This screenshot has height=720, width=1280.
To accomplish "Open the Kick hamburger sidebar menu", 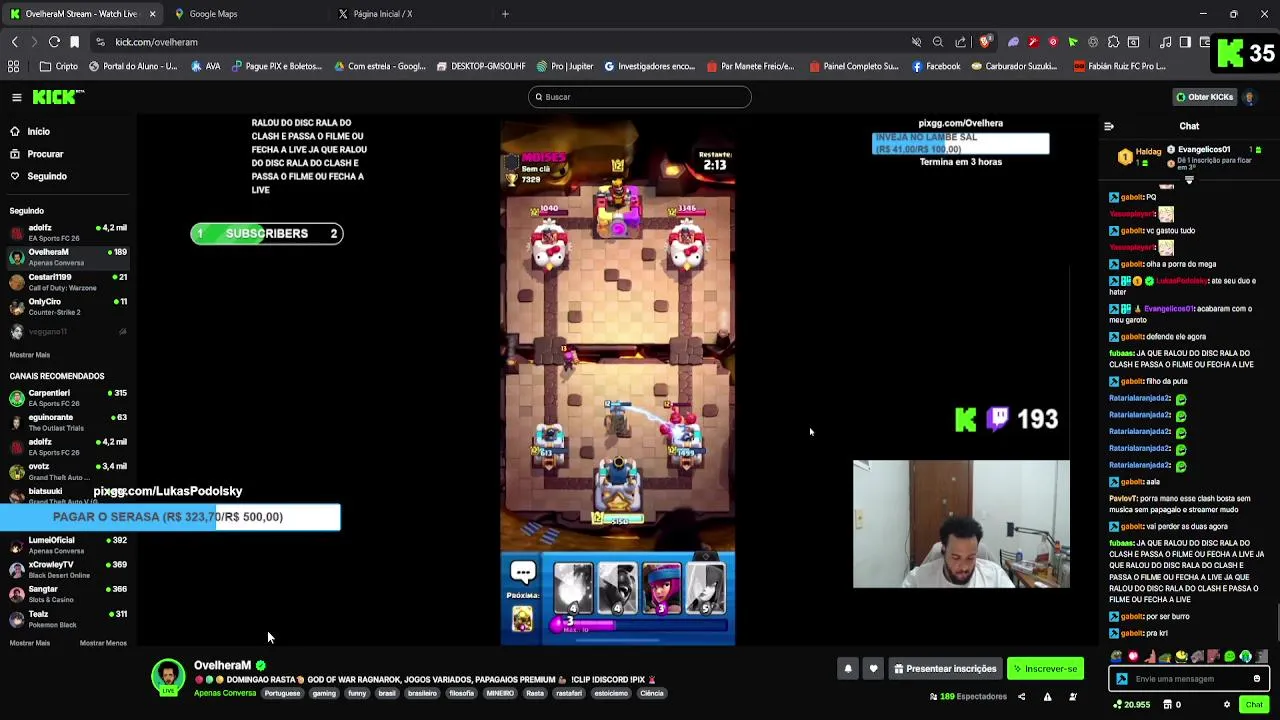I will tap(17, 97).
